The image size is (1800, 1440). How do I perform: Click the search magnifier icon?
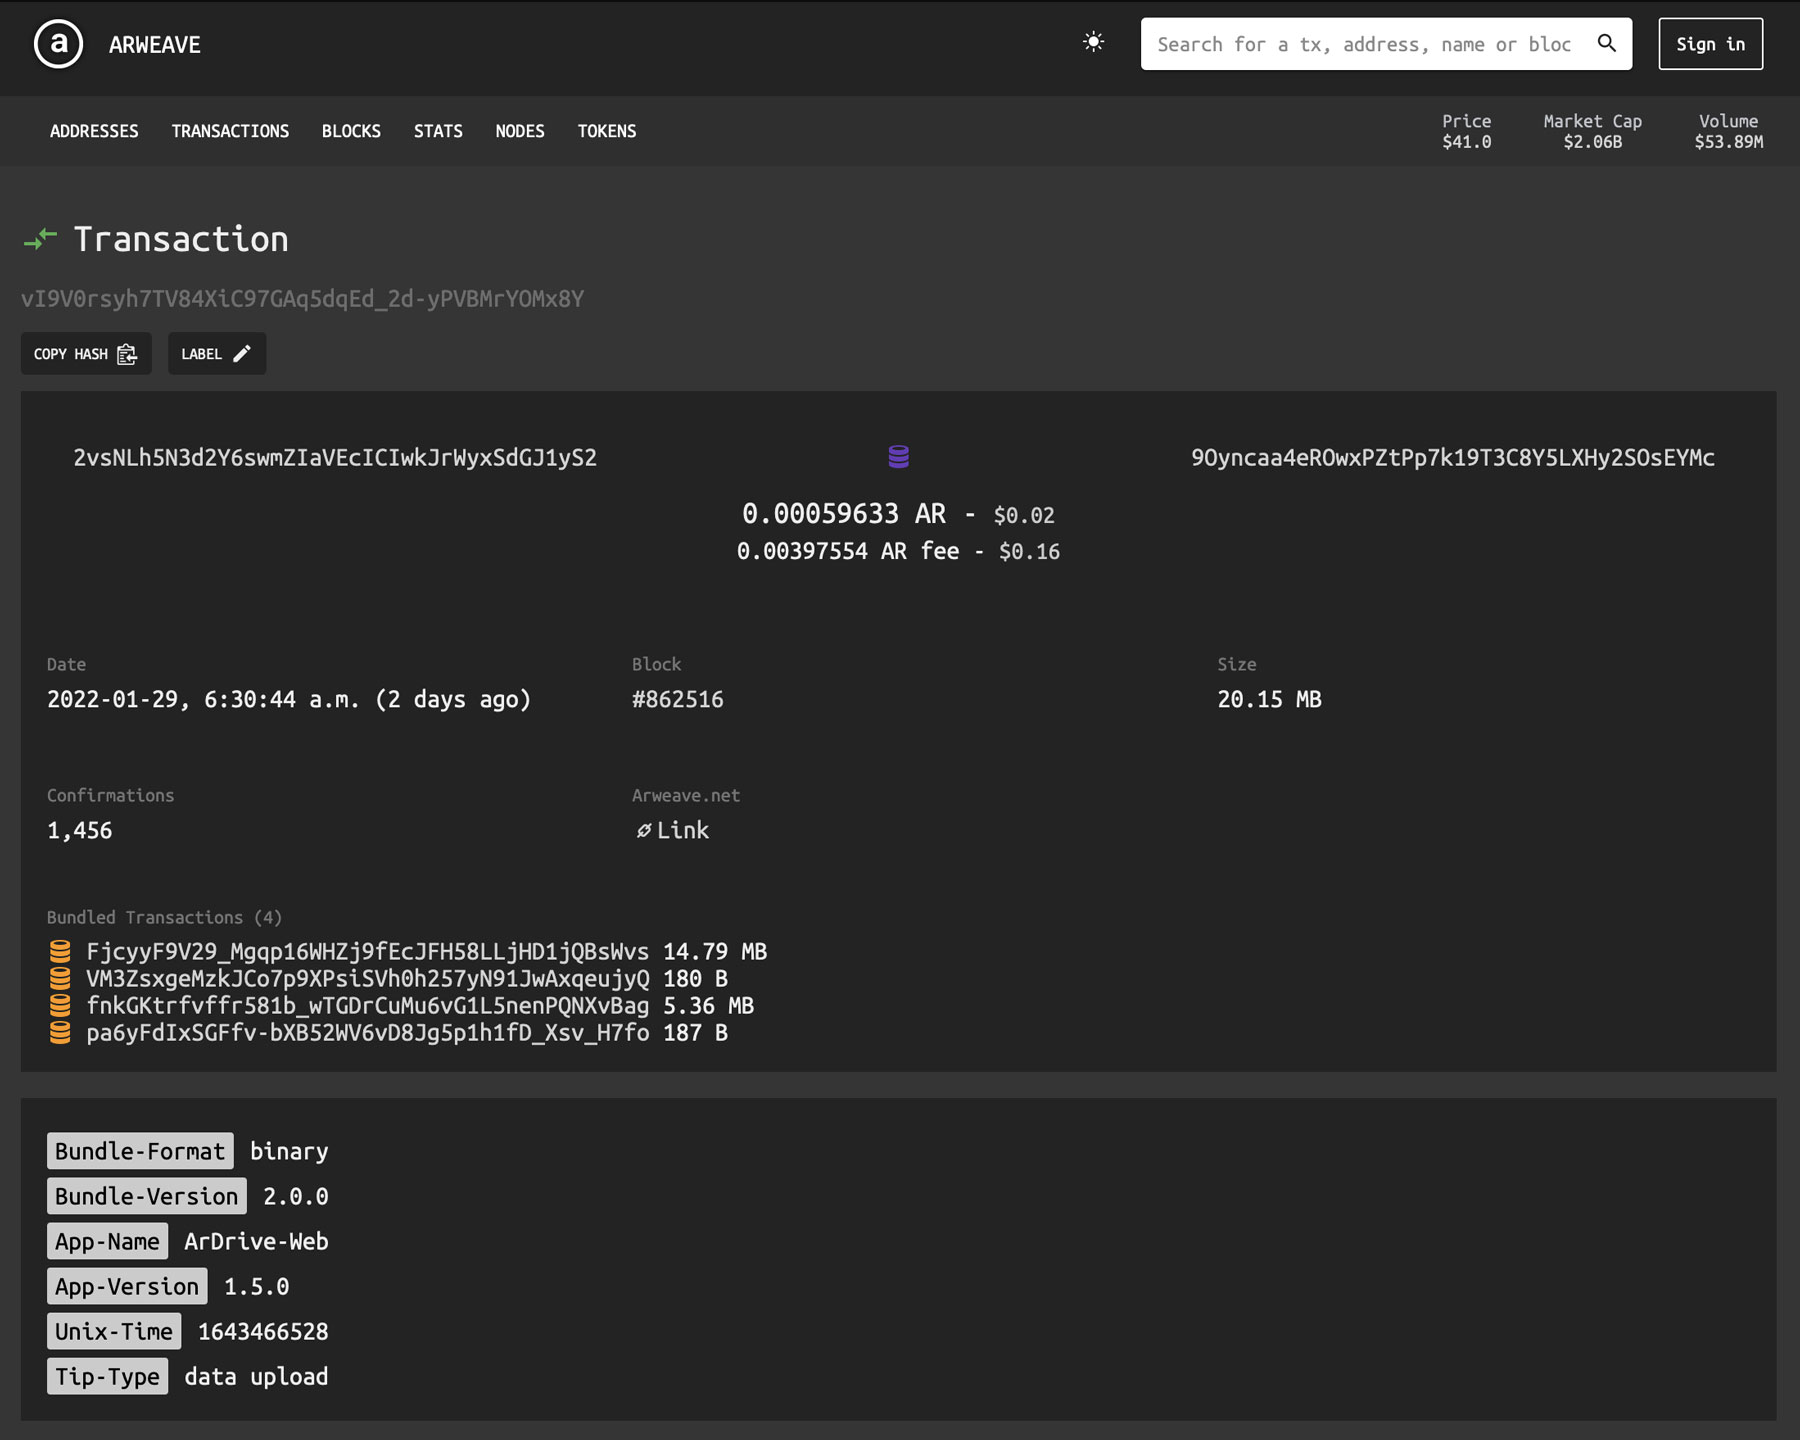click(1606, 43)
